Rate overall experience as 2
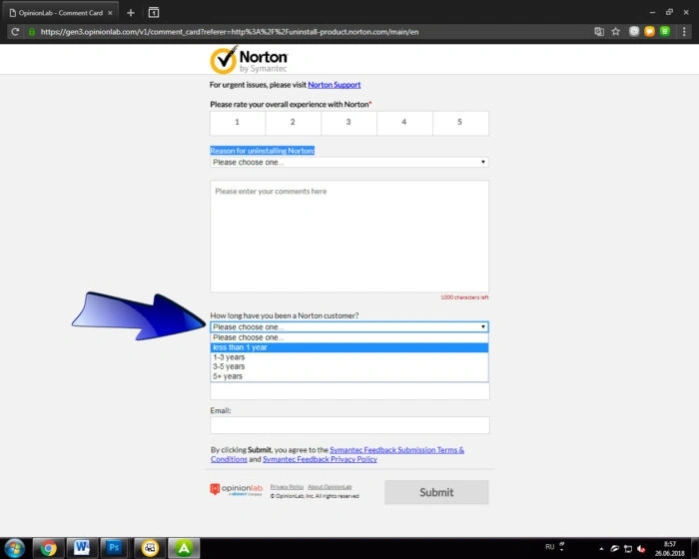Viewport: 699px width, 559px height. coord(293,123)
